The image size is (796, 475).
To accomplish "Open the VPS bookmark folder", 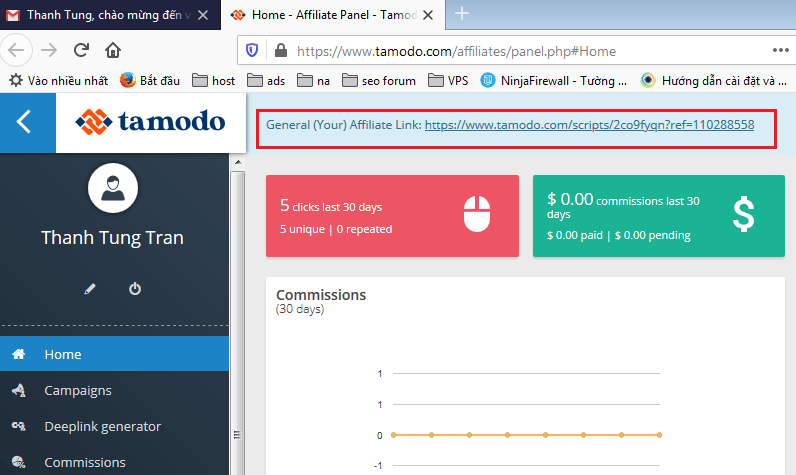I will (x=448, y=81).
